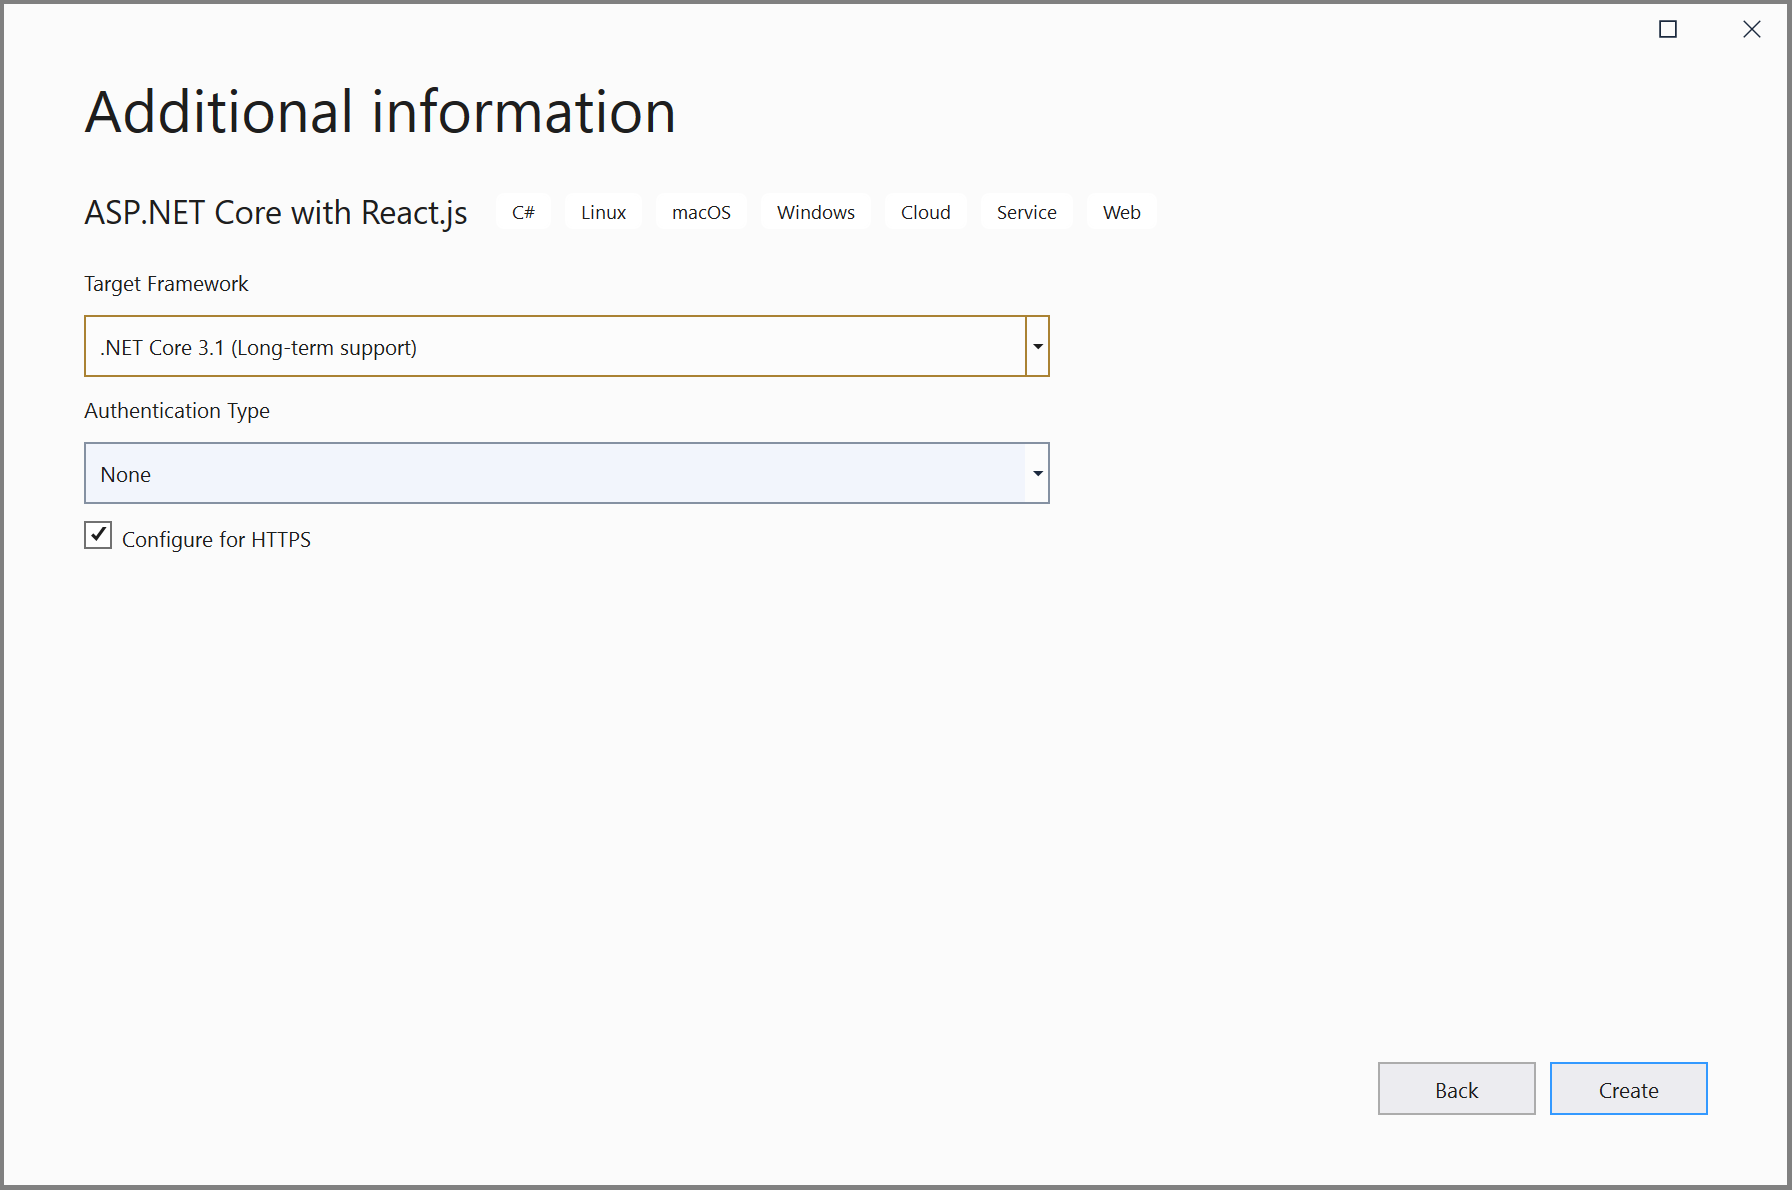Screen dimensions: 1792x1190
Task: Click the Create button
Action: [1628, 1089]
